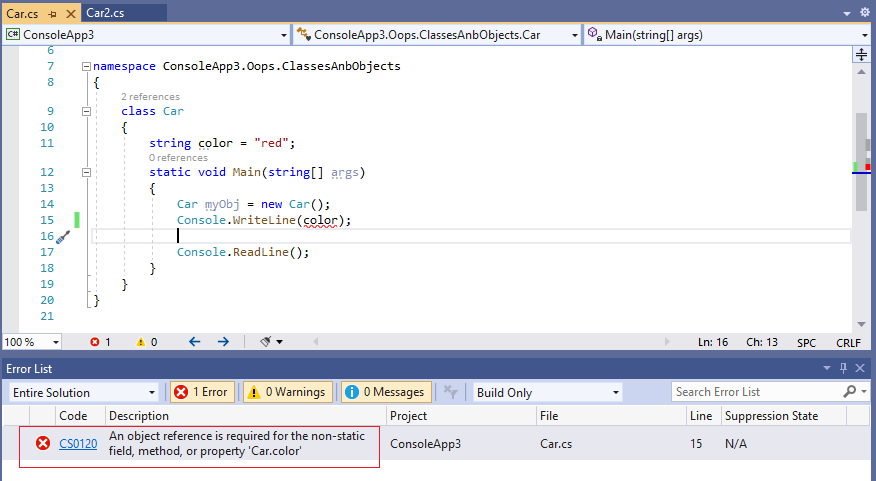Click the '0 references' CodeLens link

pos(178,158)
